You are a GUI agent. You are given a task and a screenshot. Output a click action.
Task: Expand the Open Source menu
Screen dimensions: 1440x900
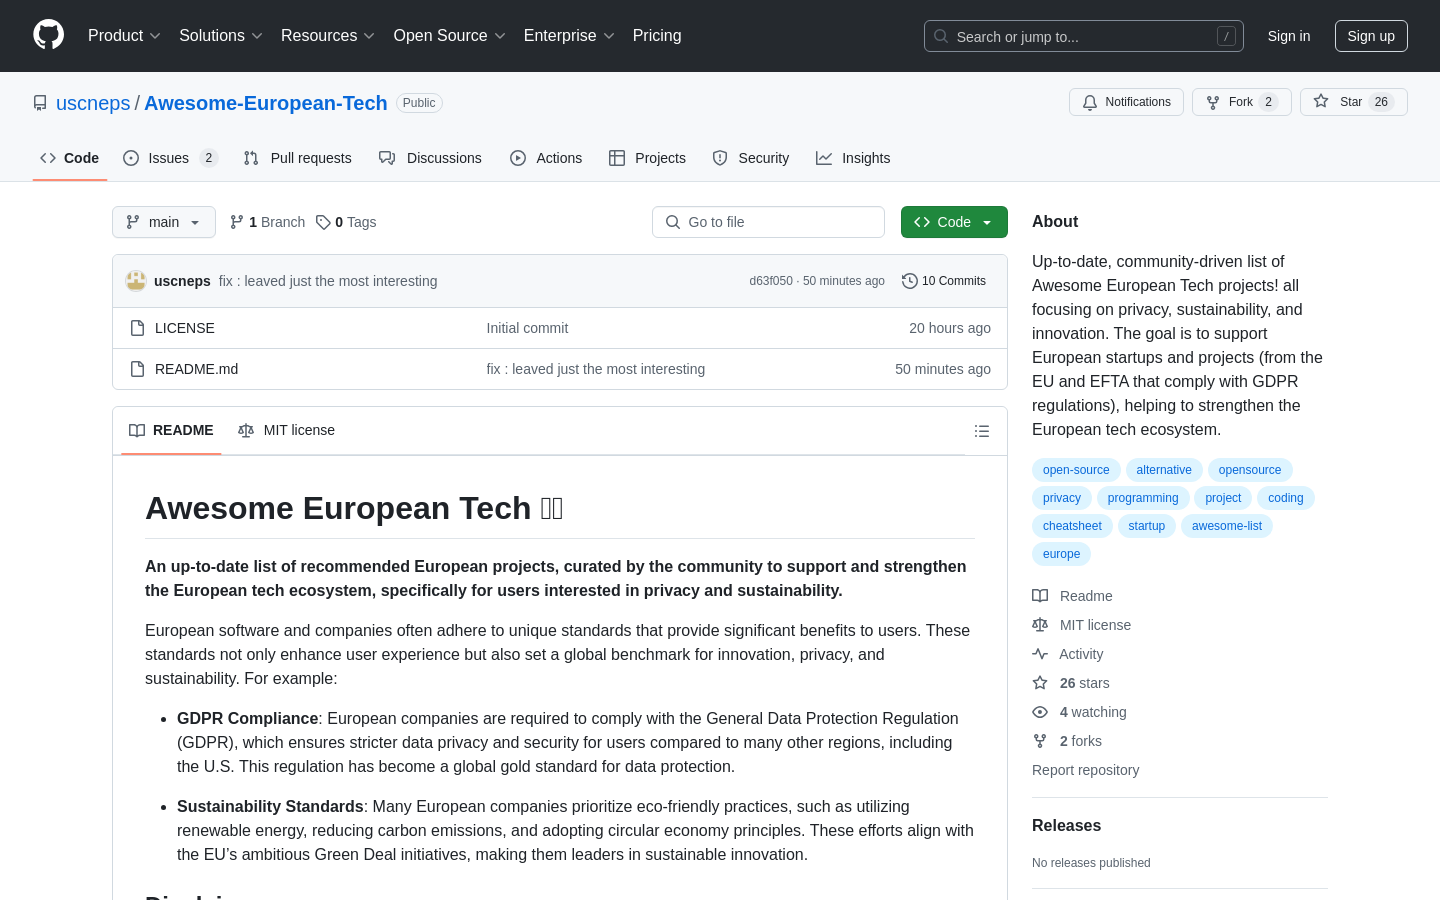[450, 36]
